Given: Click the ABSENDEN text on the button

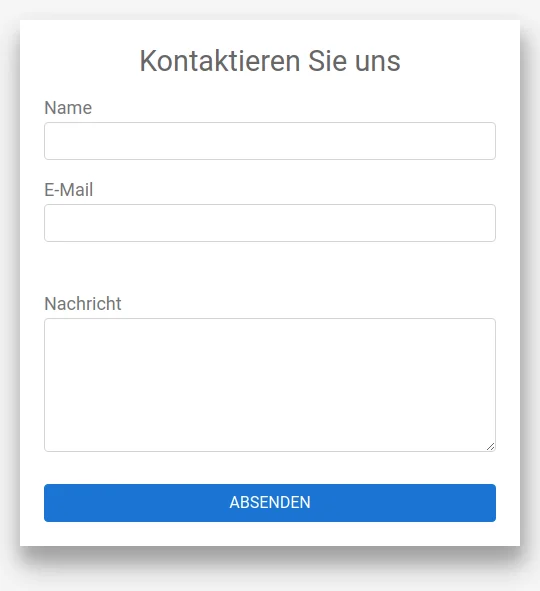Looking at the screenshot, I should [x=270, y=502].
